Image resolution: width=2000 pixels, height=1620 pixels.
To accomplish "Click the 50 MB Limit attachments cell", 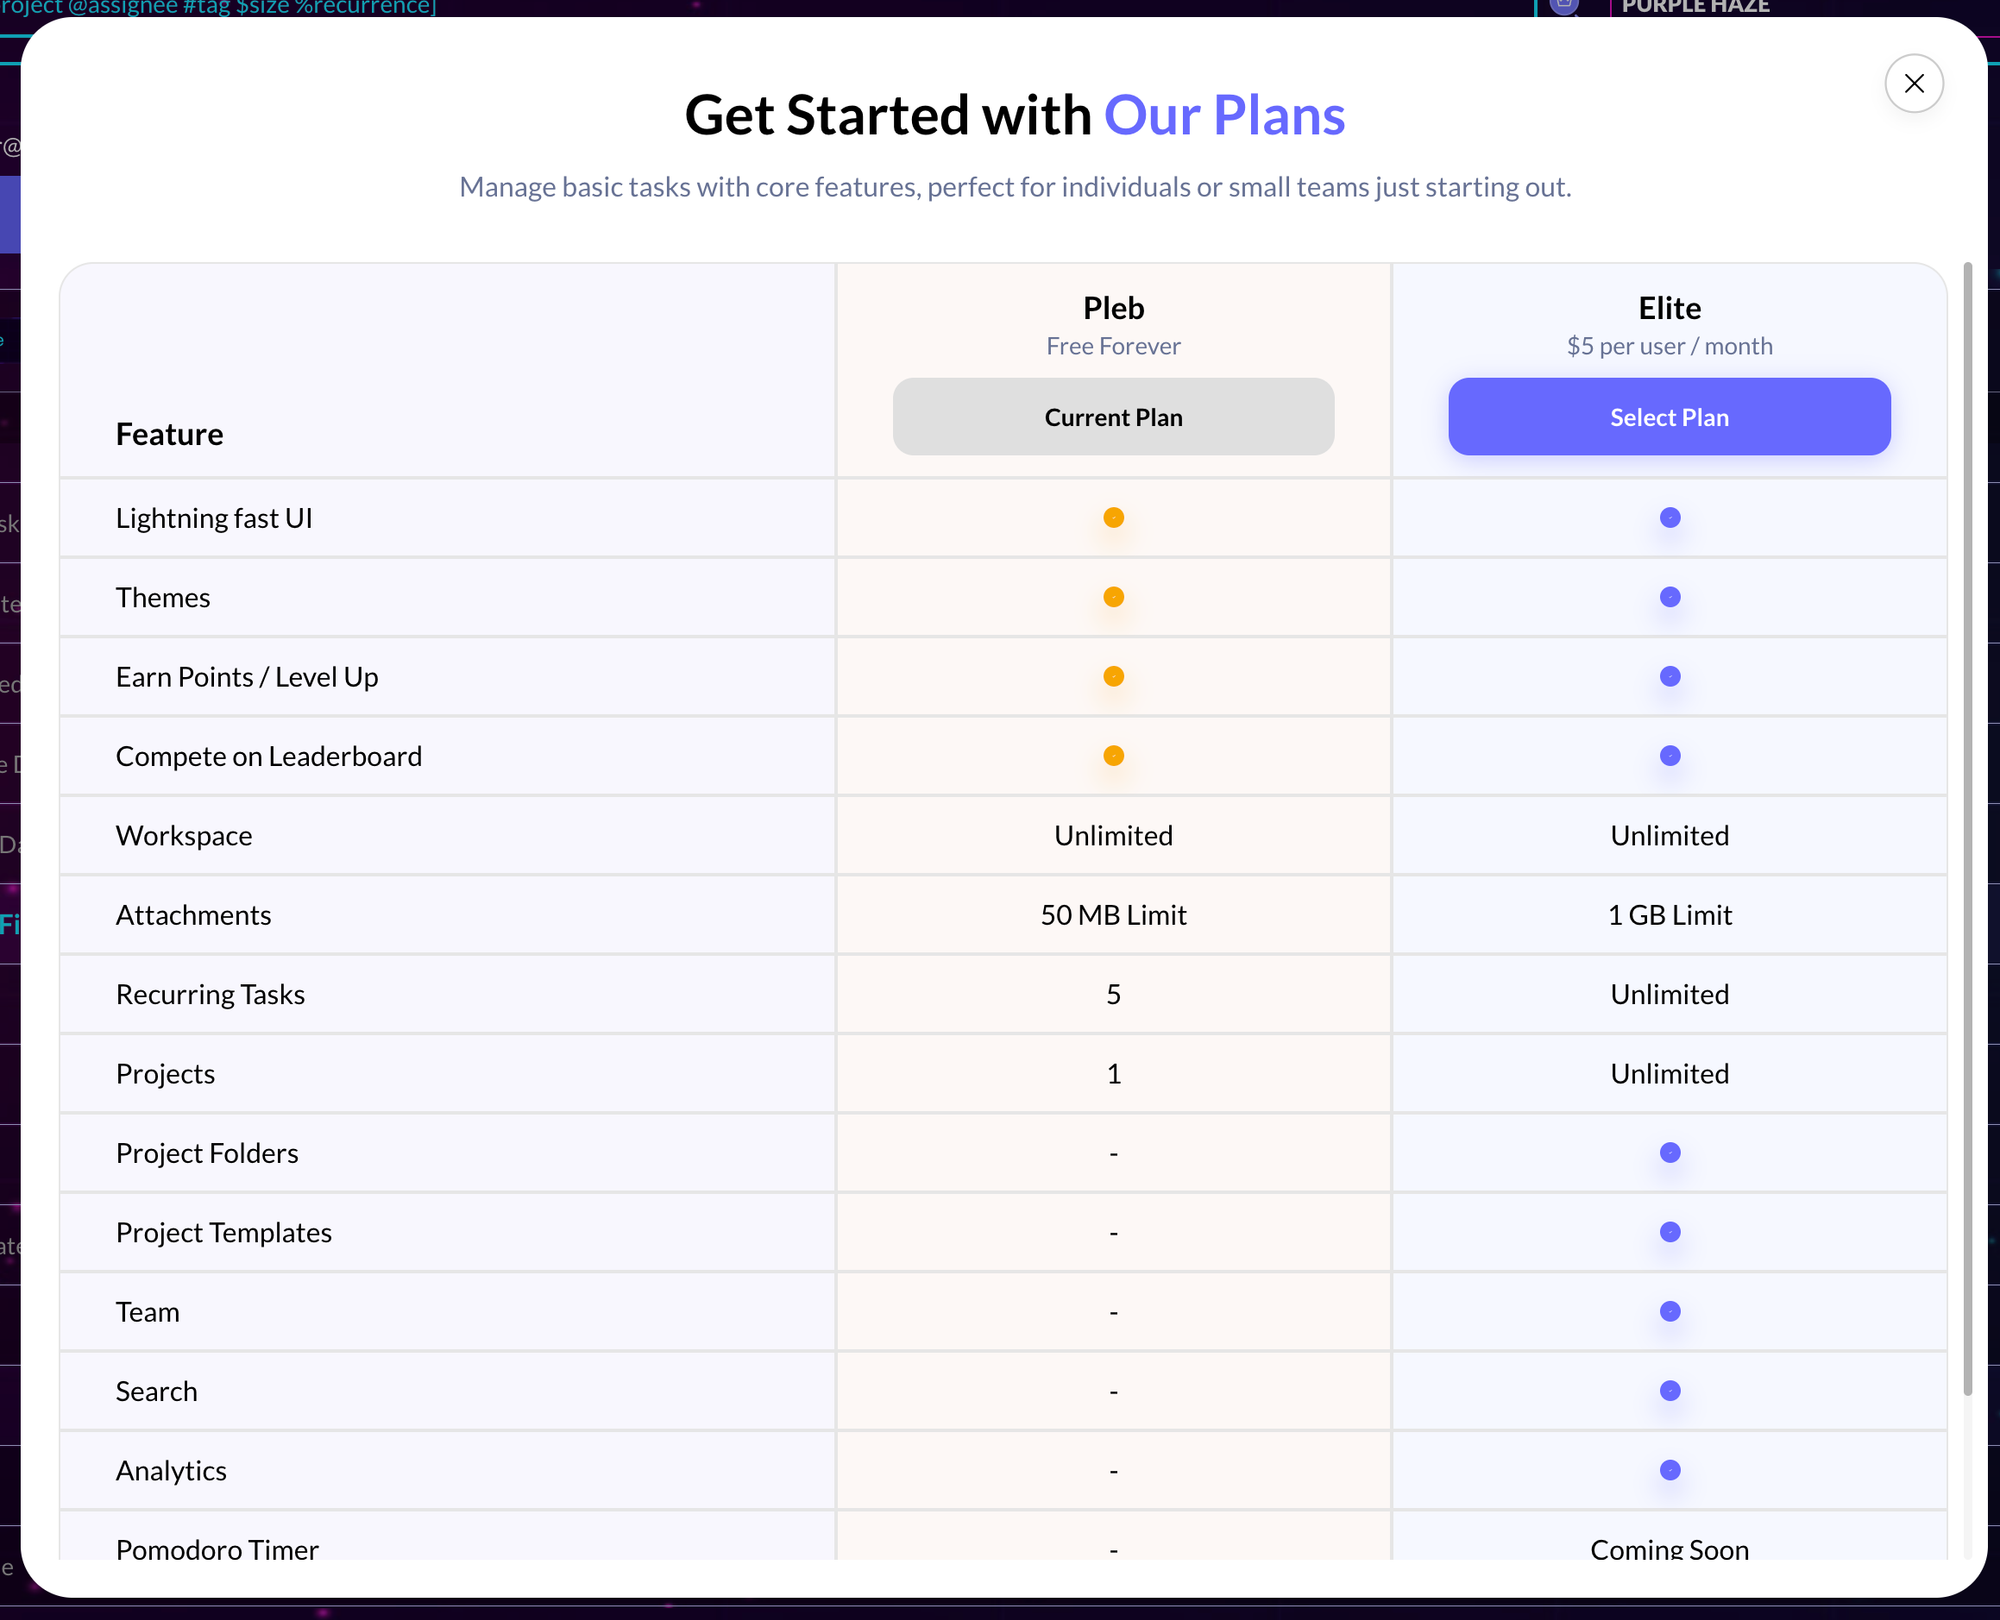I will point(1113,915).
